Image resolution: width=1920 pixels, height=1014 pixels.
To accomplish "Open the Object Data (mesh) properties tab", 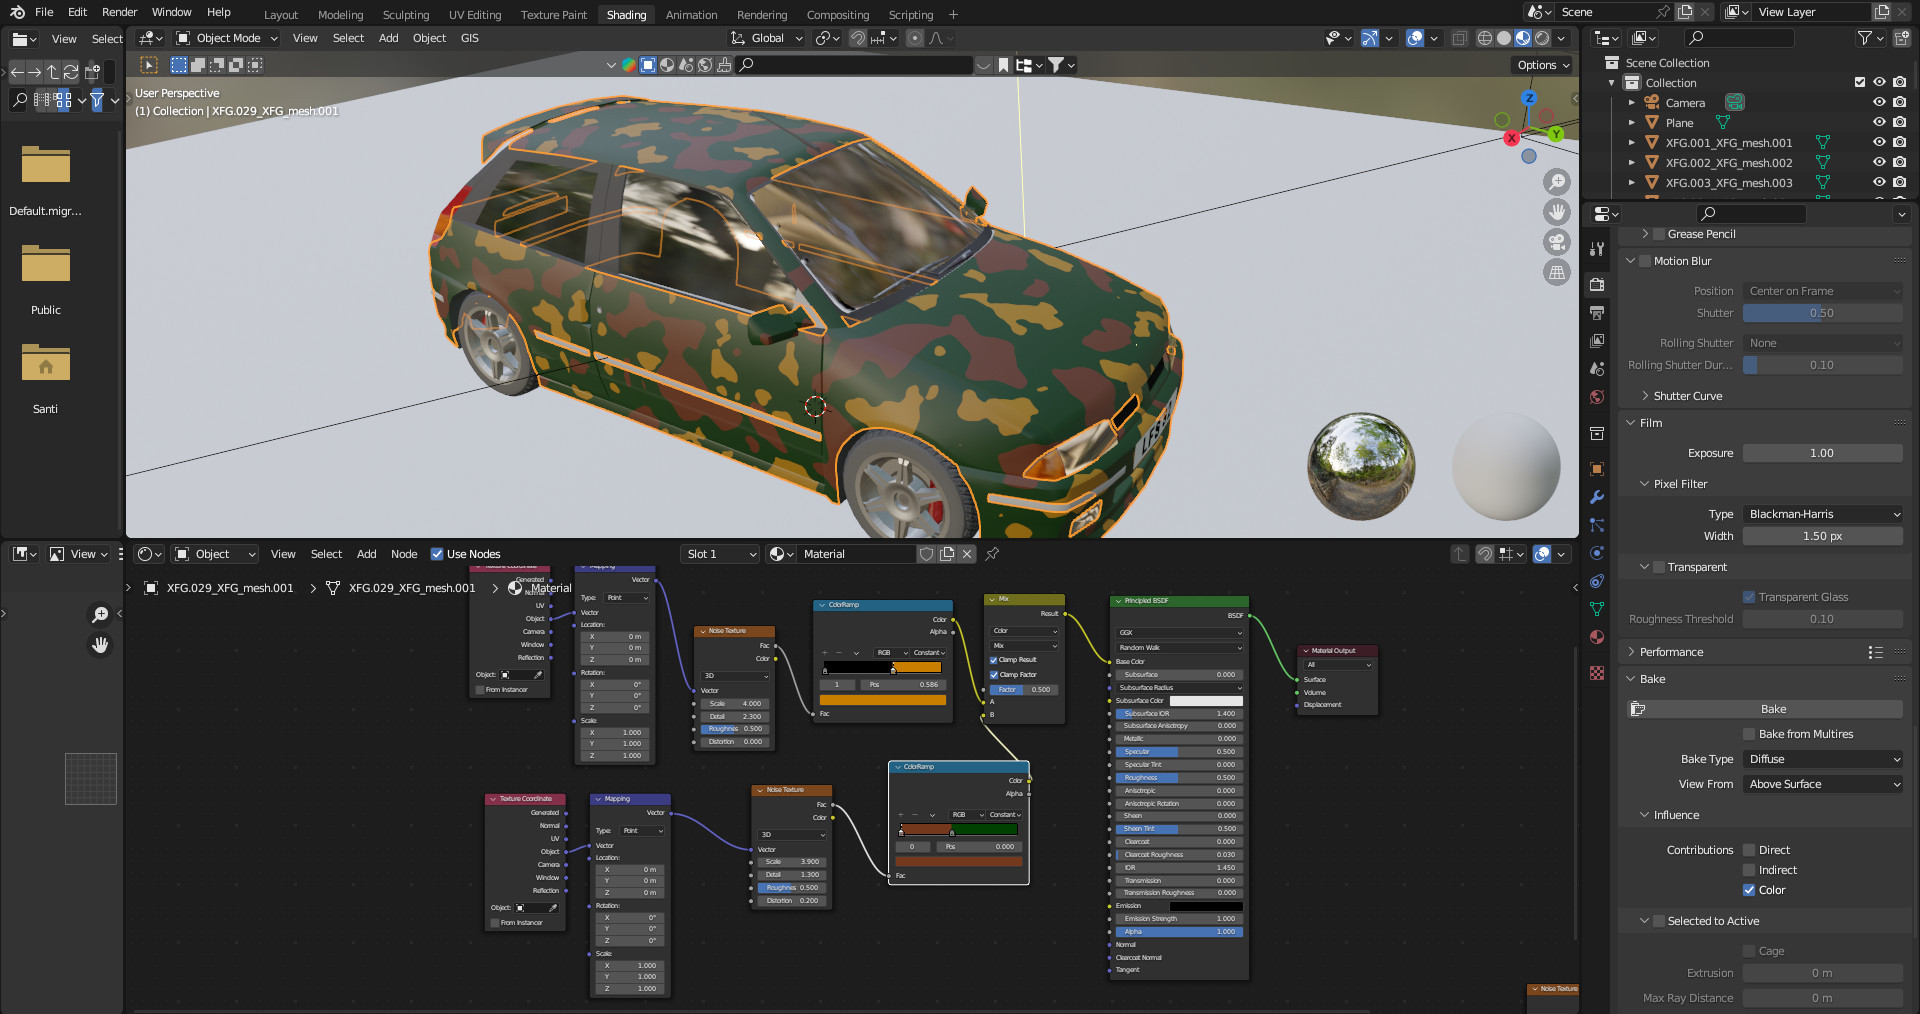I will point(1597,609).
